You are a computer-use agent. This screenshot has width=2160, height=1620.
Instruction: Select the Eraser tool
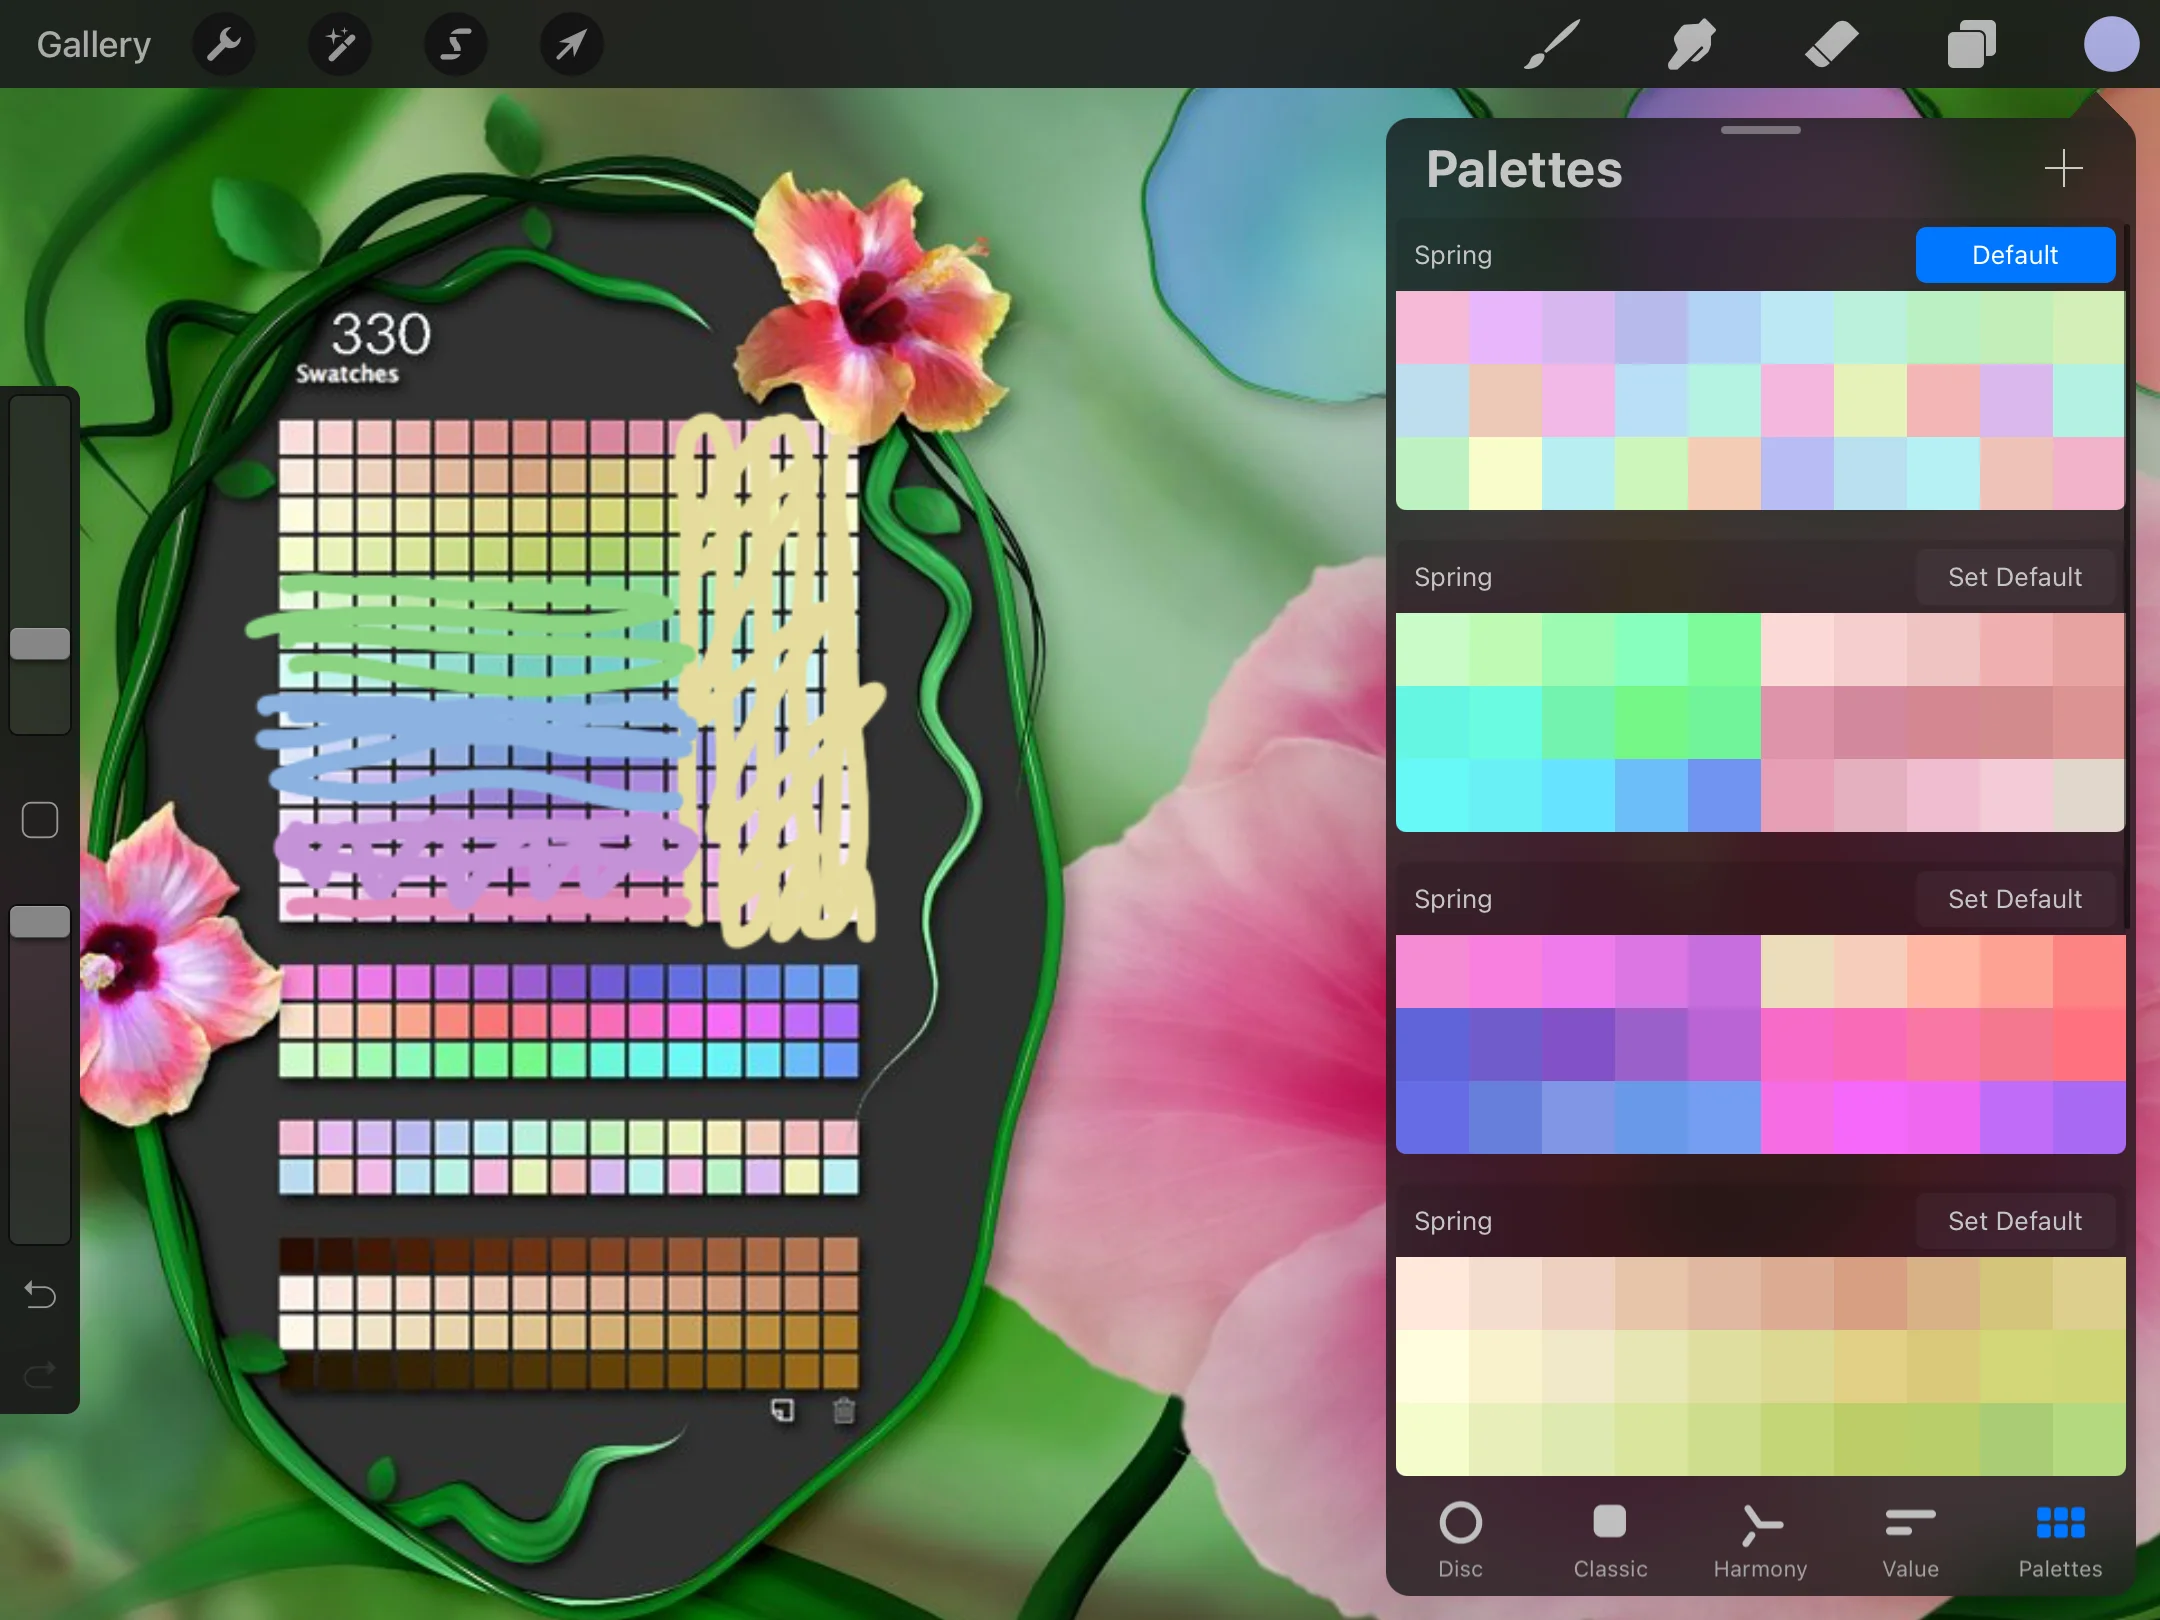point(1831,44)
